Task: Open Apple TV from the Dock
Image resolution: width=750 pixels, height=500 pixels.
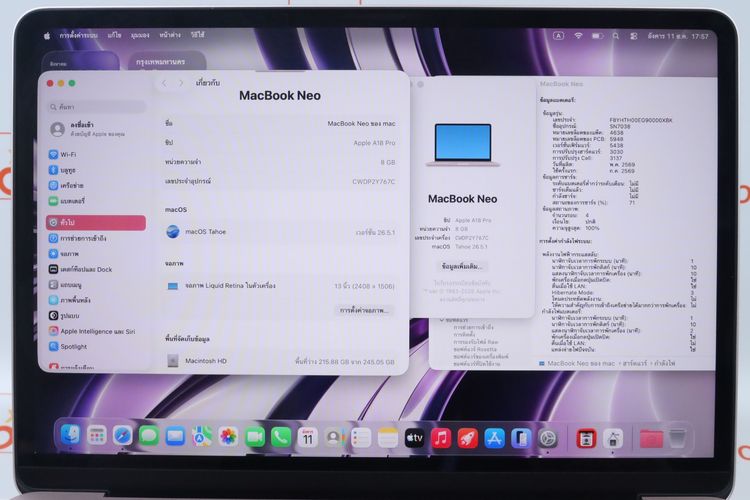Action: pyautogui.click(x=414, y=438)
